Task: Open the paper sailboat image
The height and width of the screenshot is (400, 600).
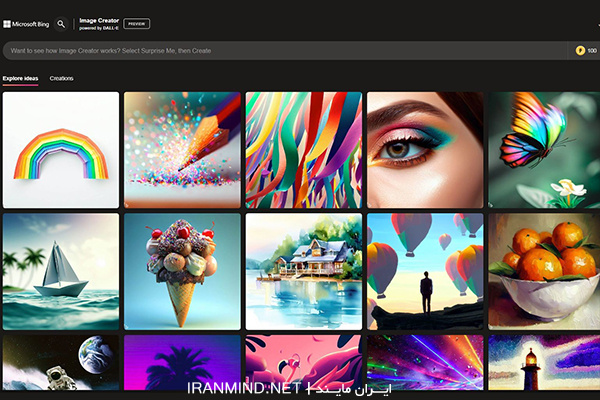Action: click(61, 272)
